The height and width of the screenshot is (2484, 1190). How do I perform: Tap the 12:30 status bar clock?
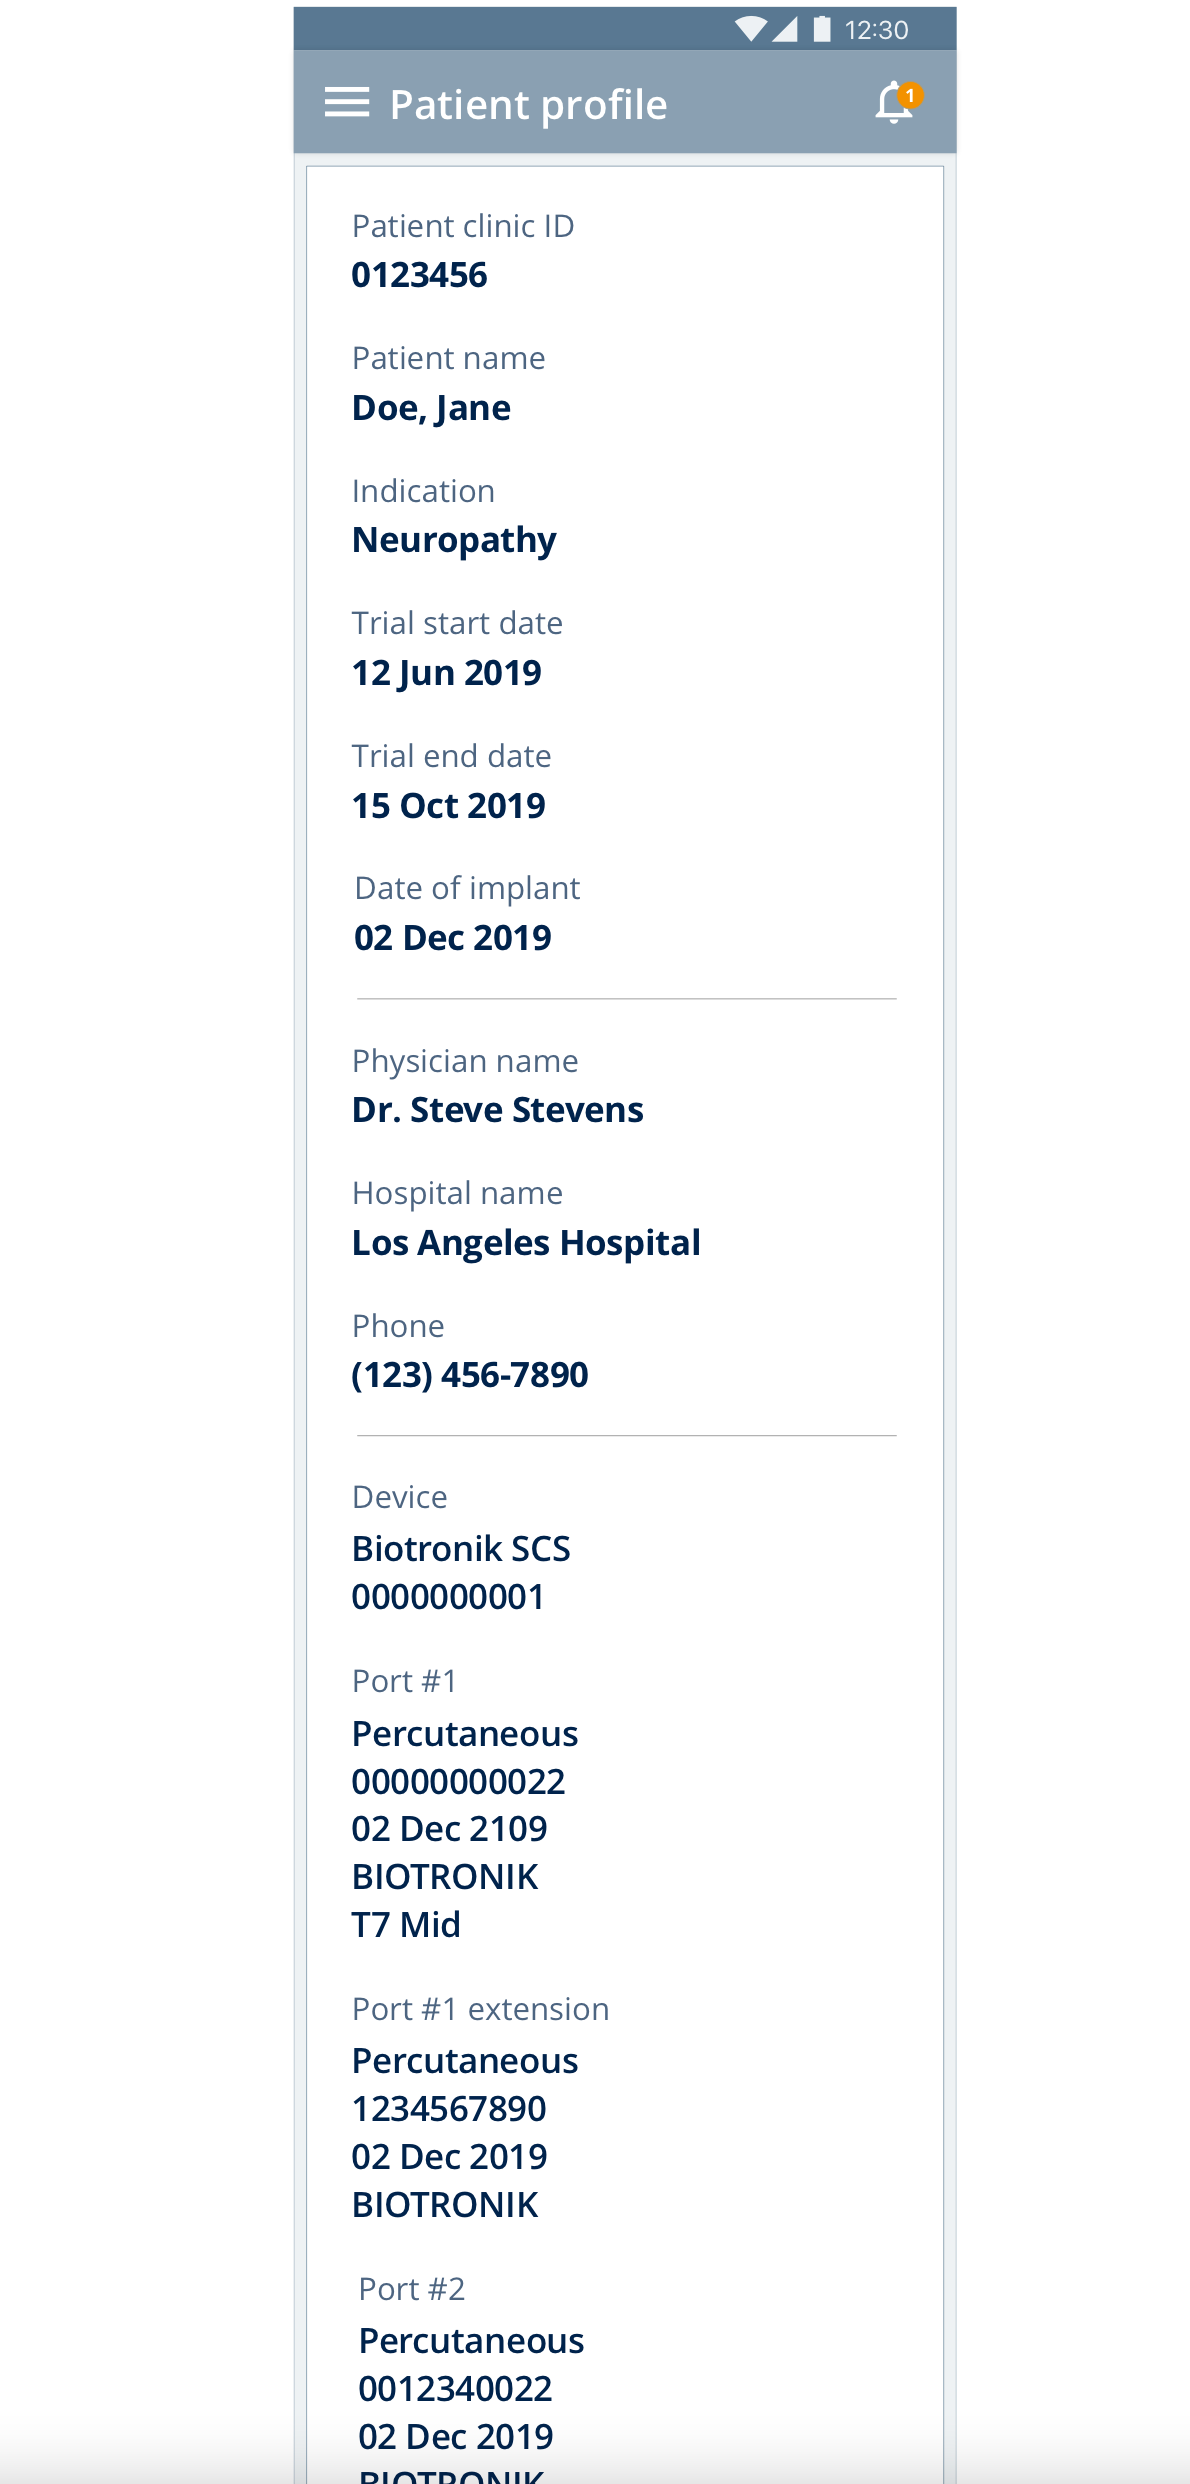click(876, 30)
